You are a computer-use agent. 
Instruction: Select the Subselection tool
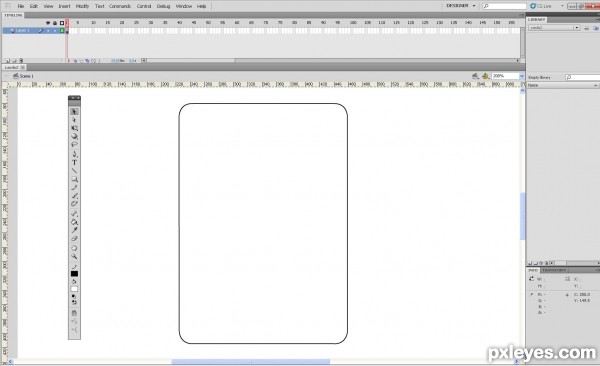74,120
